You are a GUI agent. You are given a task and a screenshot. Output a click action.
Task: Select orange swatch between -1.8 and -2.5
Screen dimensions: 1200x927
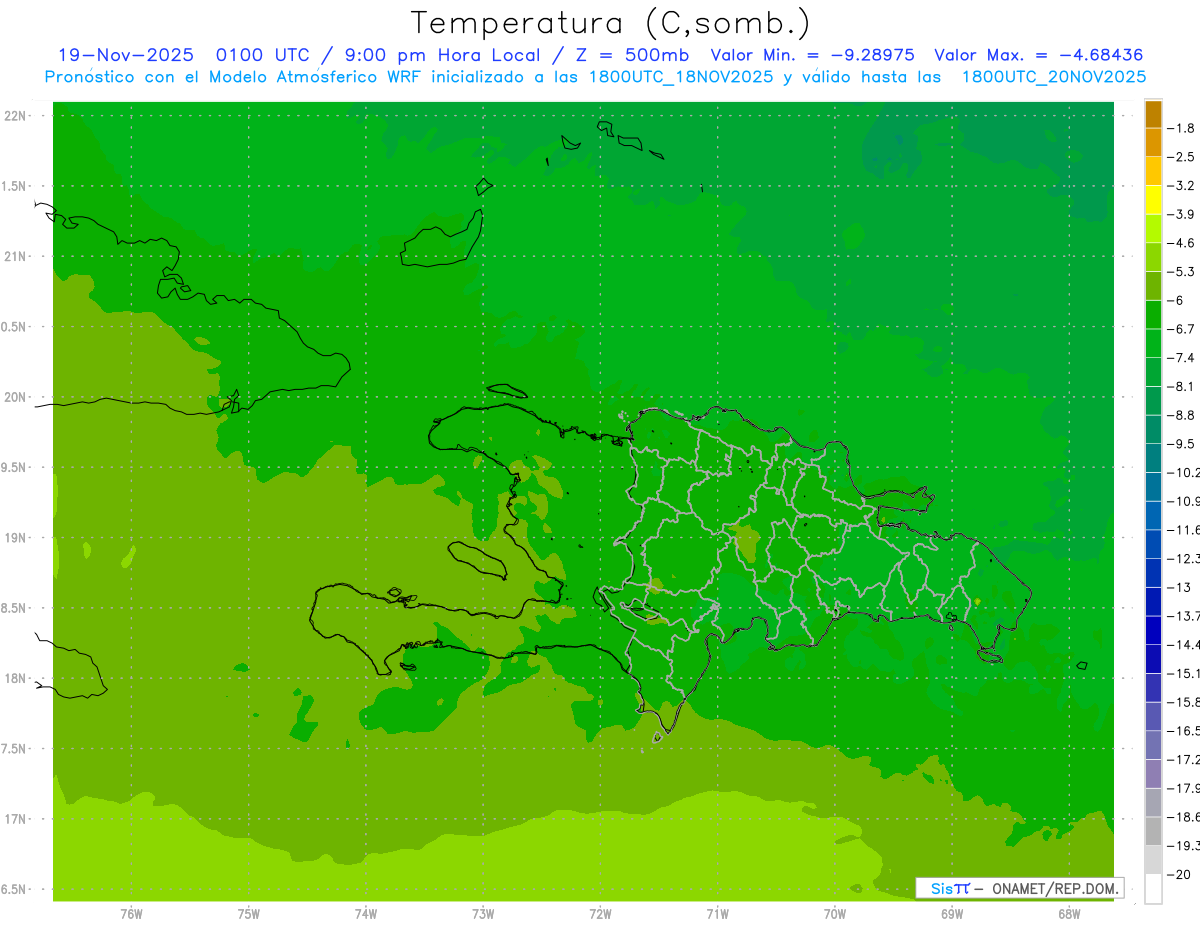[x=1153, y=143]
